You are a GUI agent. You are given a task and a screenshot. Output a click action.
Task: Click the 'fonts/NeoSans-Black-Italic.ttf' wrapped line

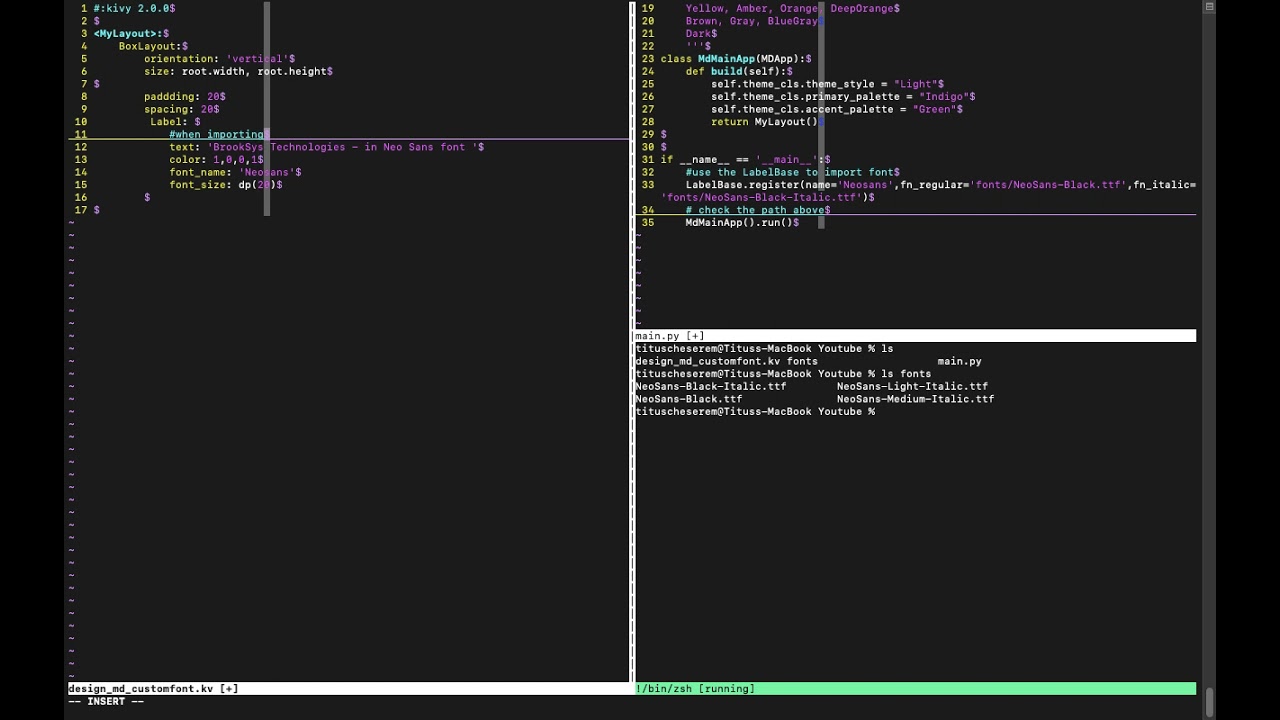(x=767, y=197)
